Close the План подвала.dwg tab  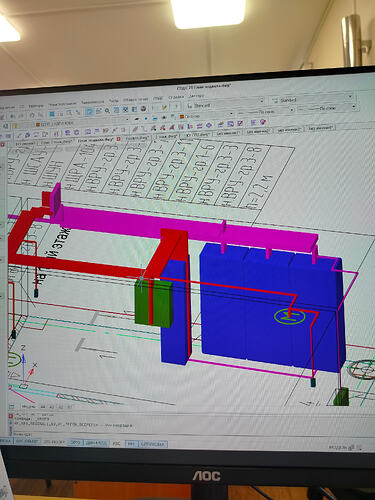tap(119, 139)
